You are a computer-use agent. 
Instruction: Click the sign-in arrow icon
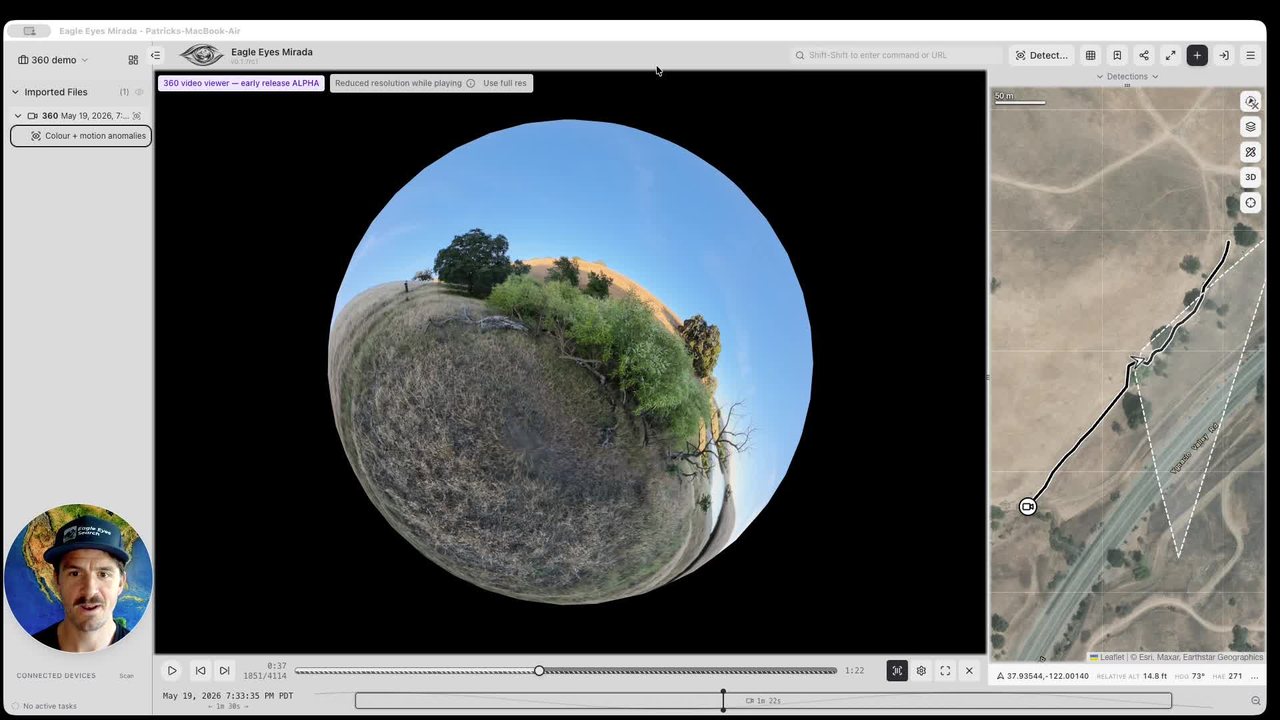coord(1223,55)
